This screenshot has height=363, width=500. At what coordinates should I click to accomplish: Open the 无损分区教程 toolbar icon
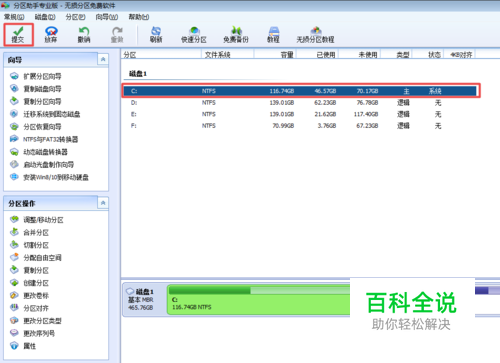(x=315, y=34)
